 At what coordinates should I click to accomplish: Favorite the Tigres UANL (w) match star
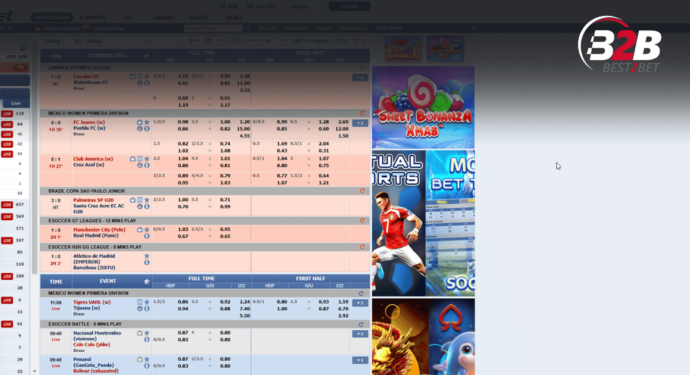click(x=147, y=302)
